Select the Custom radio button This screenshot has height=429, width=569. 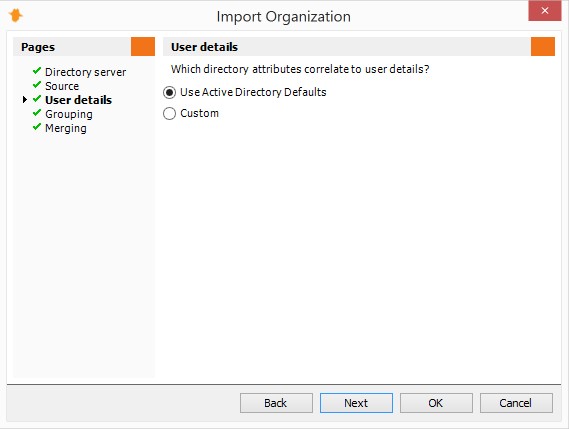click(169, 114)
